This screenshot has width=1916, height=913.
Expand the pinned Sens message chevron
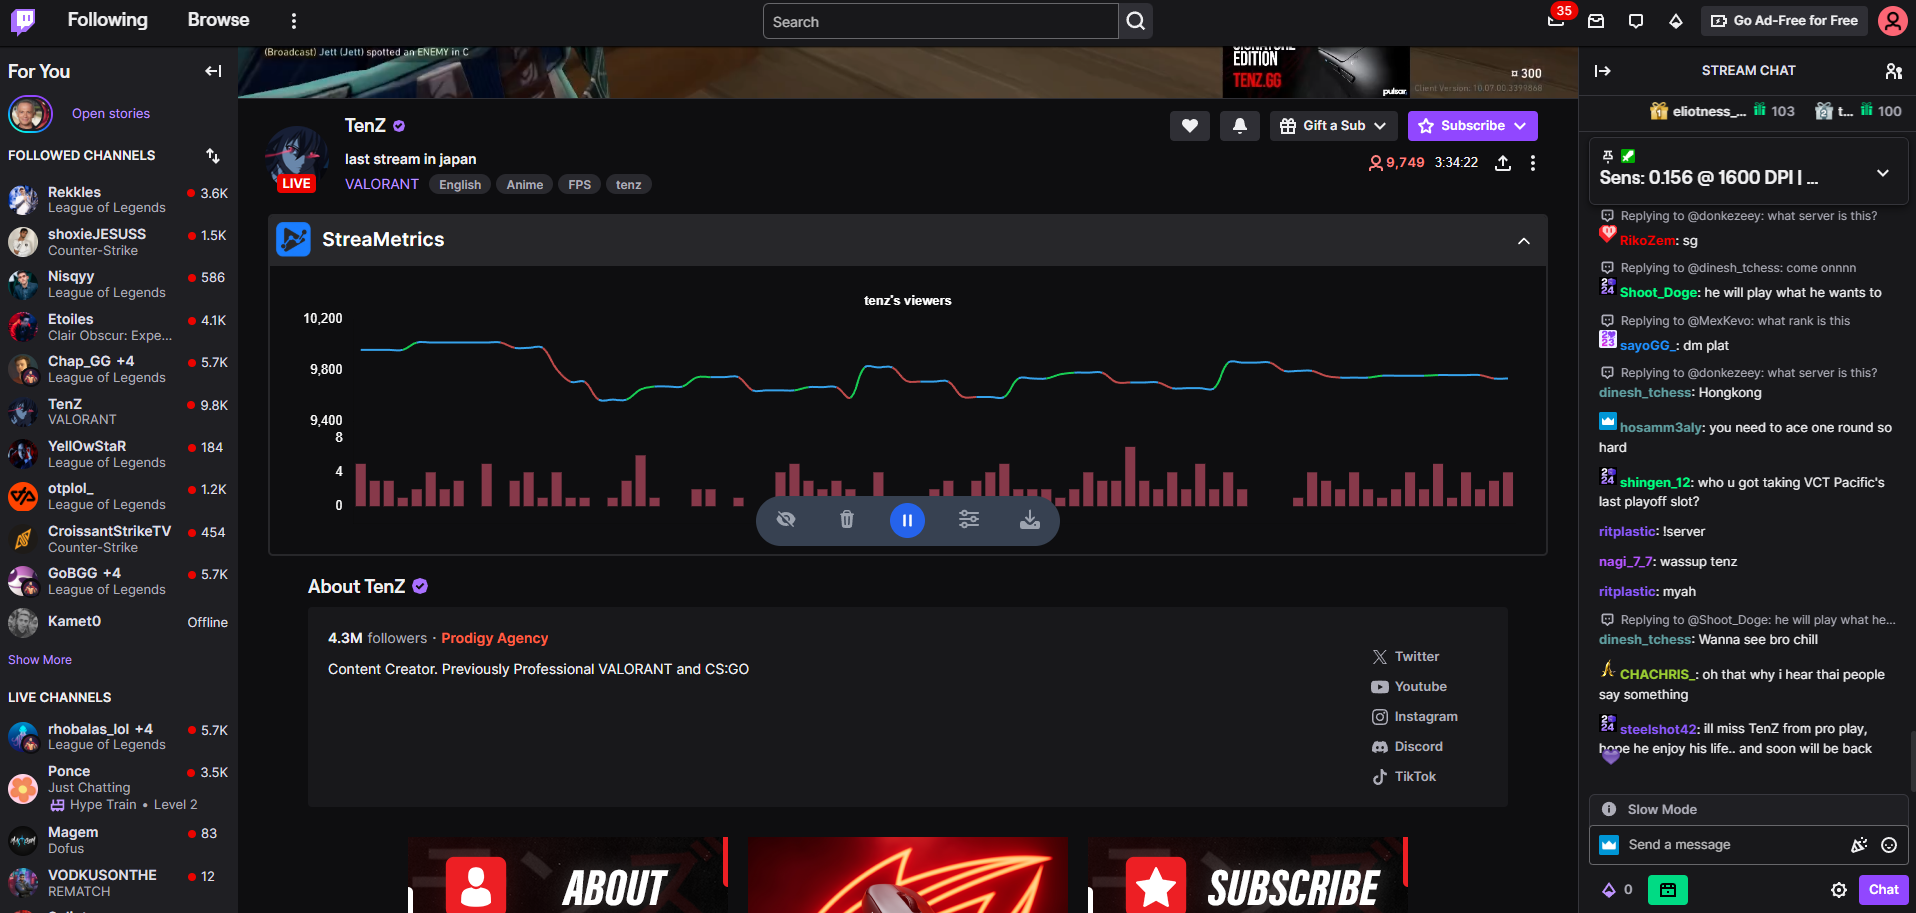tap(1883, 173)
